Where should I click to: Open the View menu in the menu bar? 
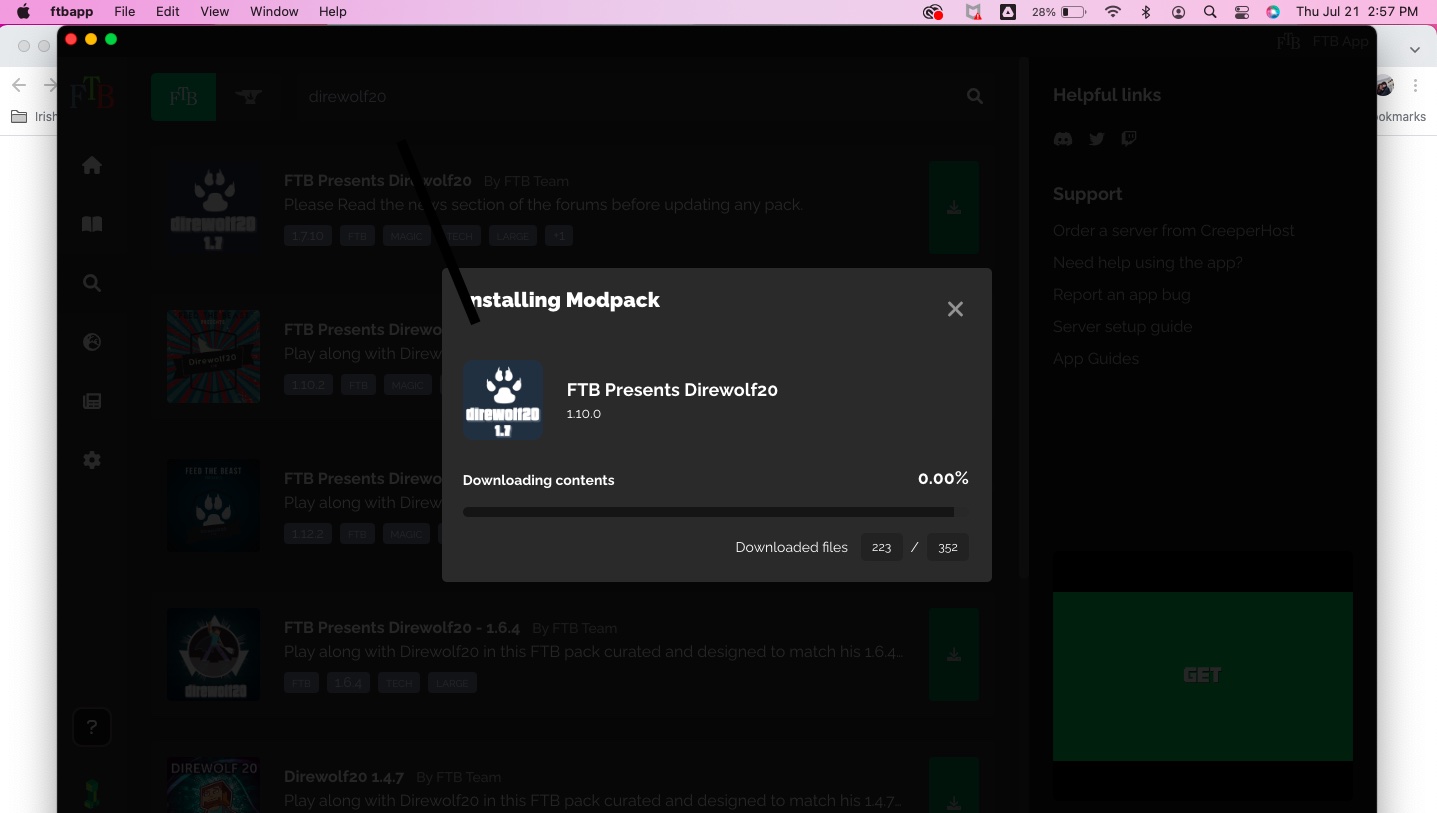point(214,11)
